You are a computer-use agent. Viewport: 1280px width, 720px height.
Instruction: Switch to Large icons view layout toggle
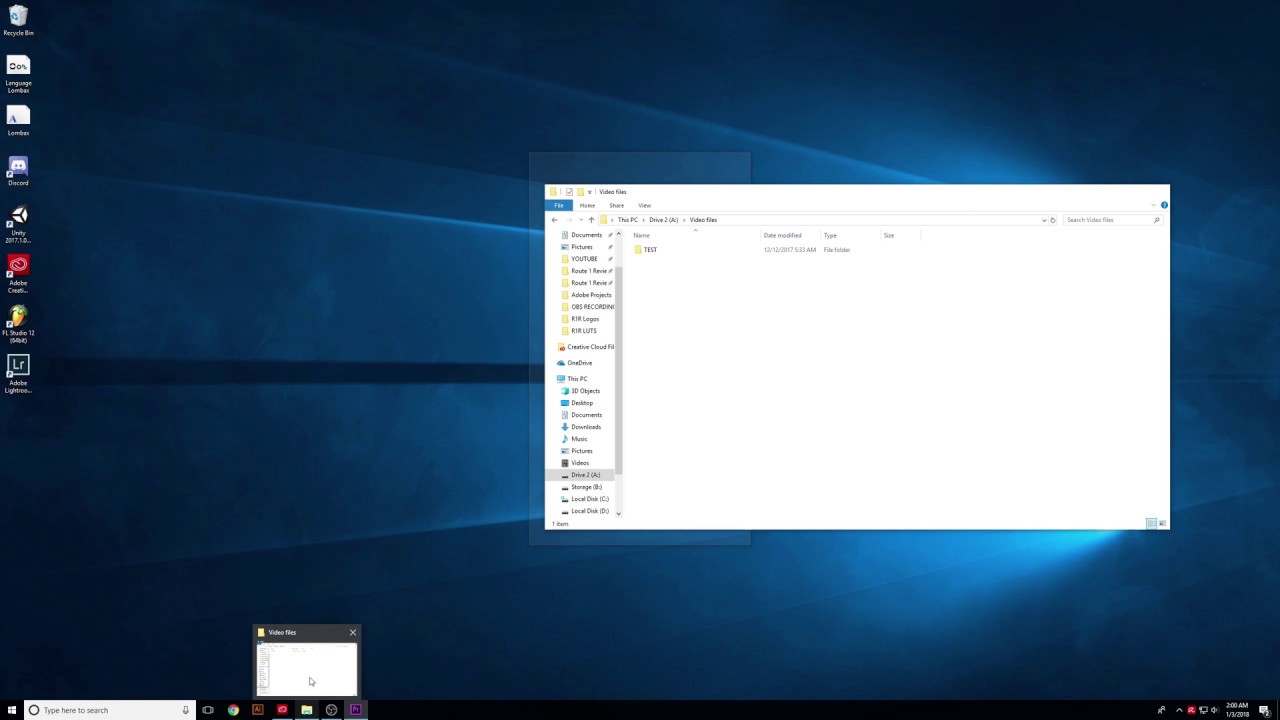pyautogui.click(x=1162, y=524)
